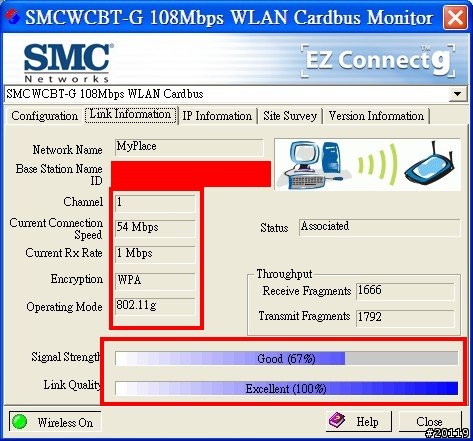Click the Operating Mode label
This screenshot has width=473, height=441.
(x=64, y=307)
